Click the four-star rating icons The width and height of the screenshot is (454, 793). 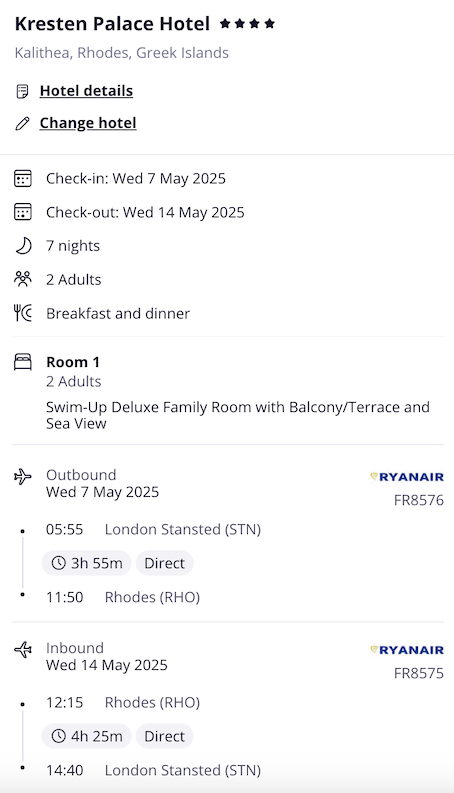point(247,23)
